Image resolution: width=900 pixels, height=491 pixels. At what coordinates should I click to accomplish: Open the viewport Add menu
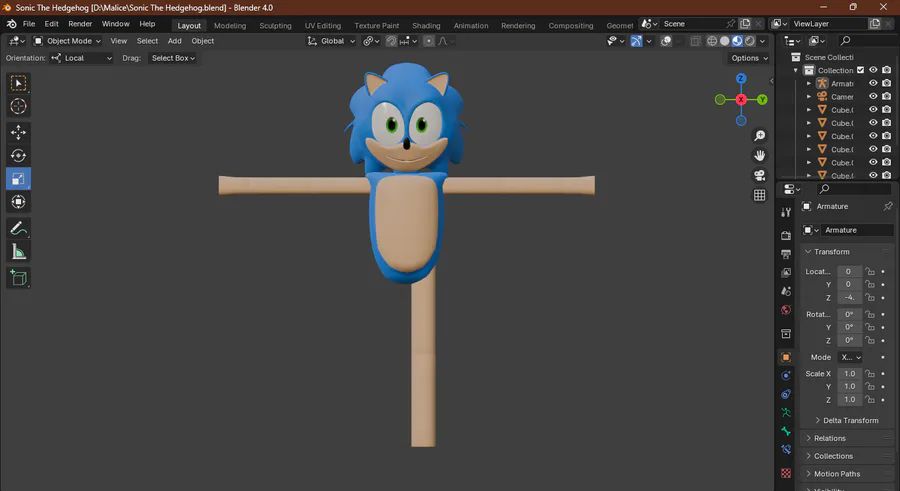pos(174,41)
